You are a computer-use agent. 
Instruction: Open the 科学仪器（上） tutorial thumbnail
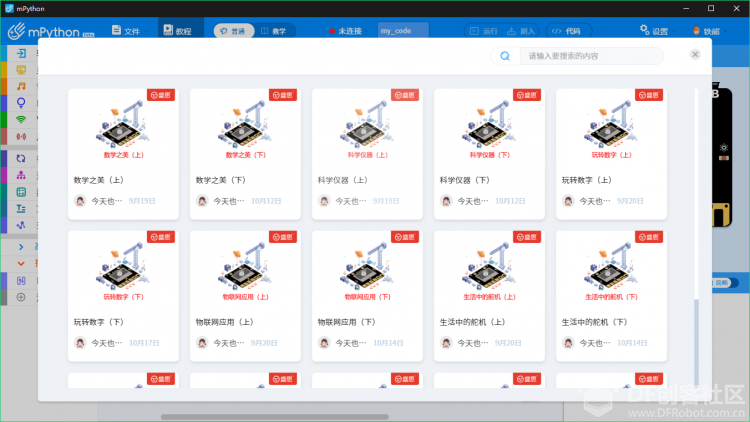tap(367, 128)
